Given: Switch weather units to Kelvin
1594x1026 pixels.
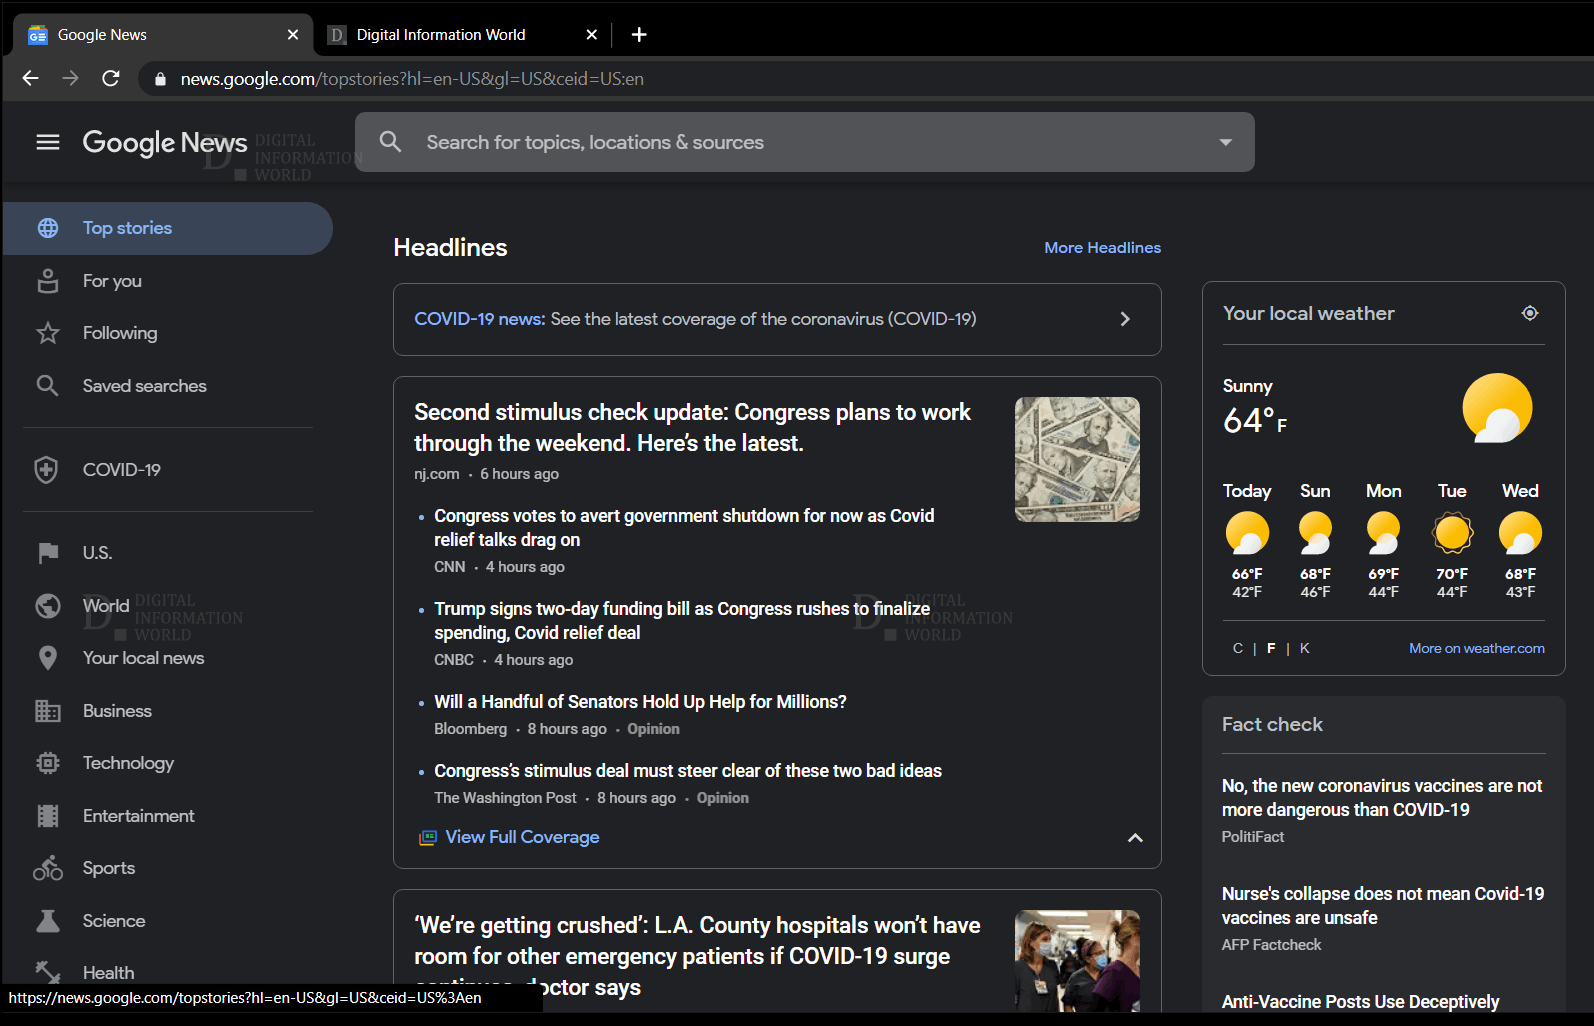Looking at the screenshot, I should coord(1304,648).
